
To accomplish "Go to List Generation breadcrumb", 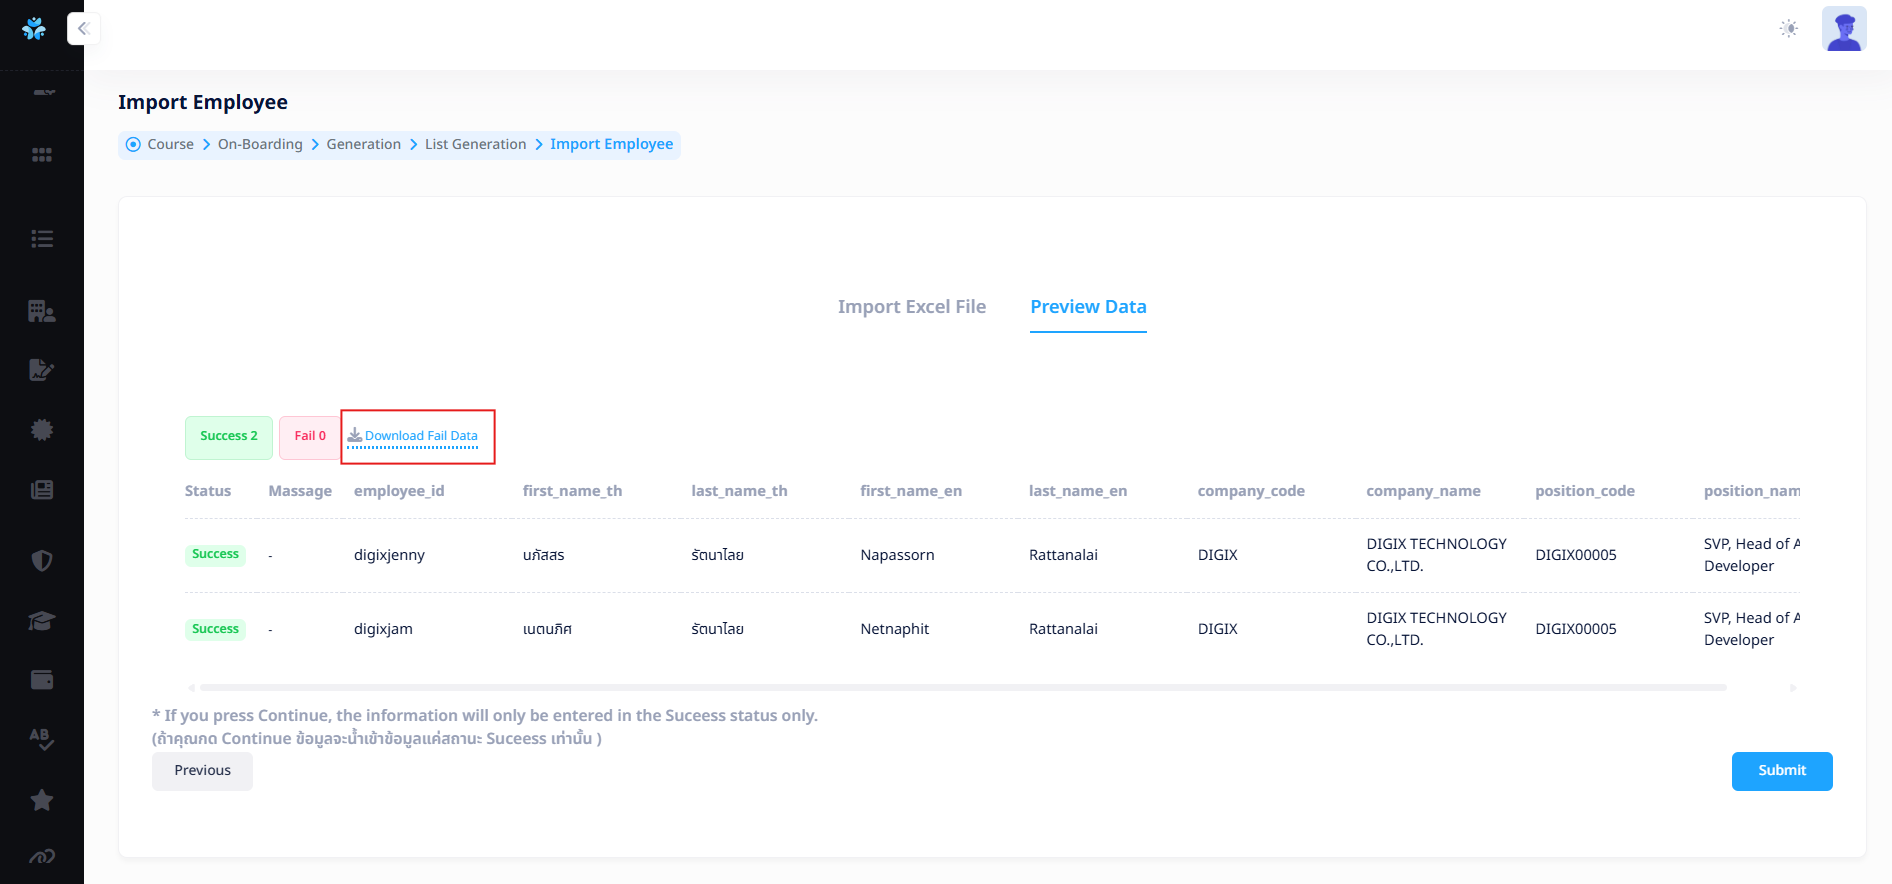I will [475, 144].
